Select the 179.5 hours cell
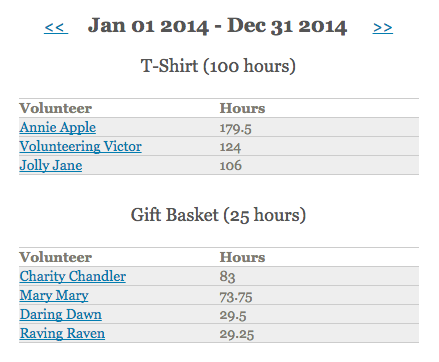Image resolution: width=439 pixels, height=362 pixels. click(235, 129)
